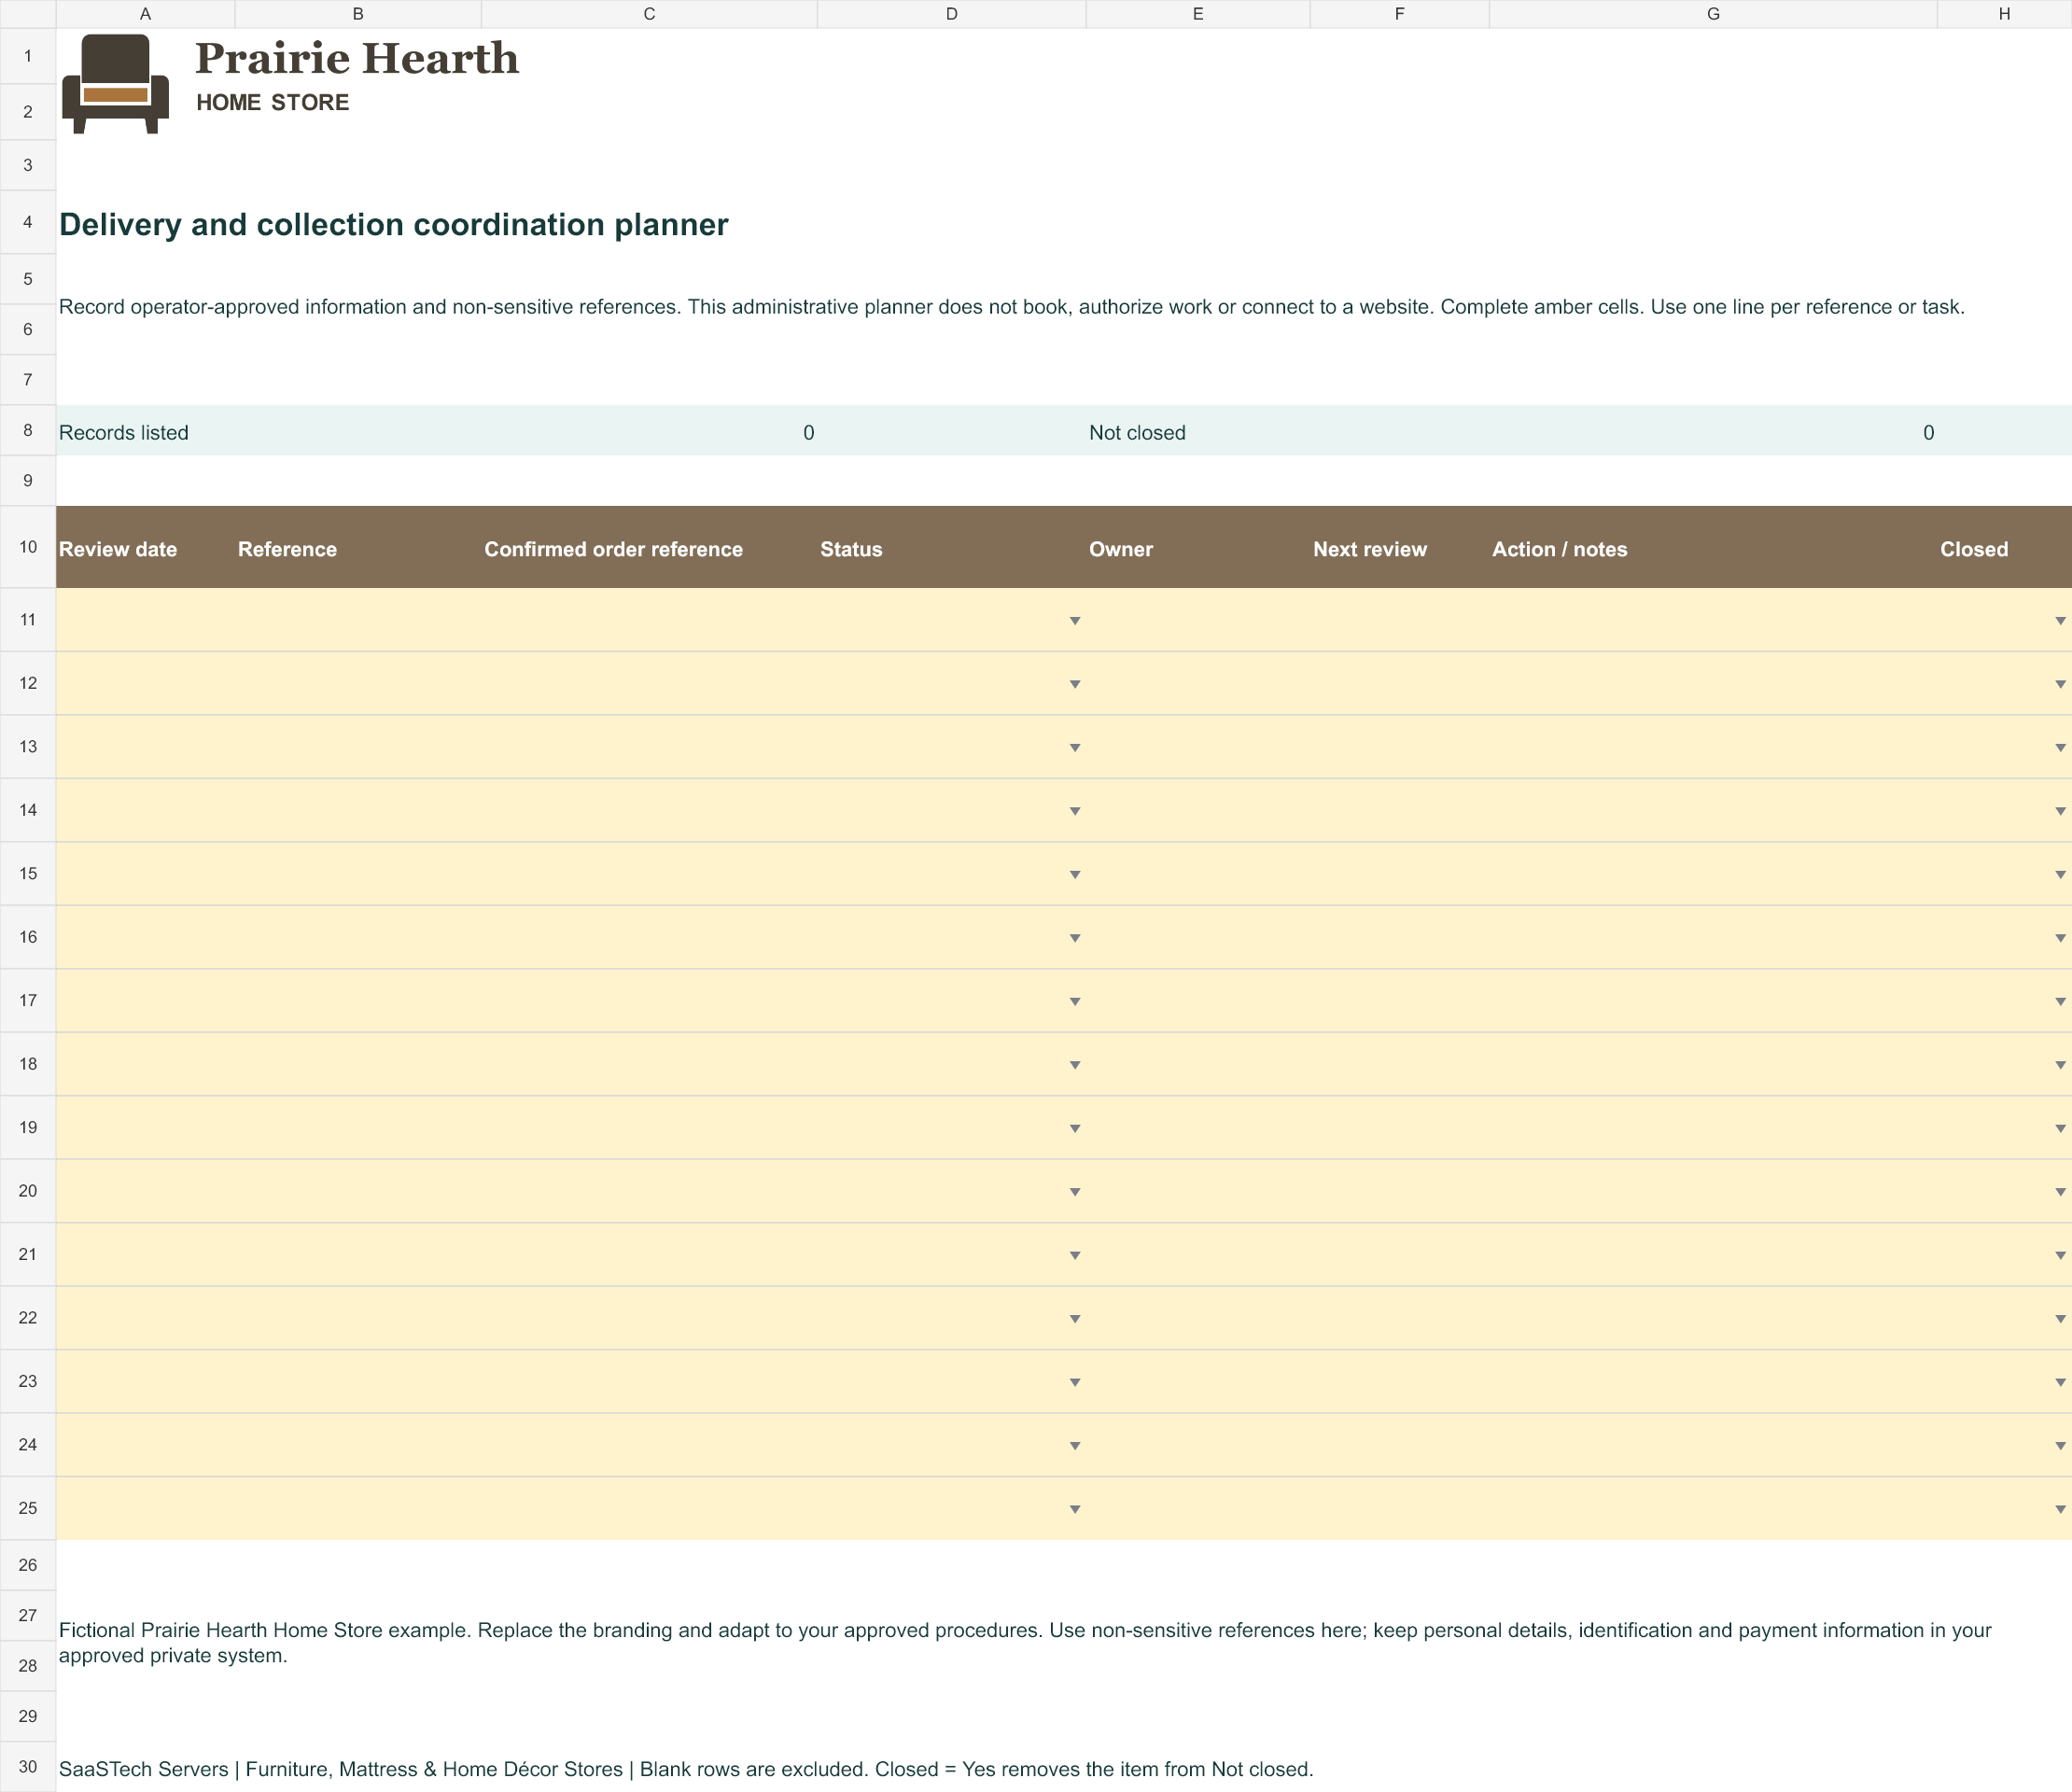The image size is (2072, 1792).
Task: Click the Confirmed order reference cell in row 21
Action: [x=649, y=1255]
